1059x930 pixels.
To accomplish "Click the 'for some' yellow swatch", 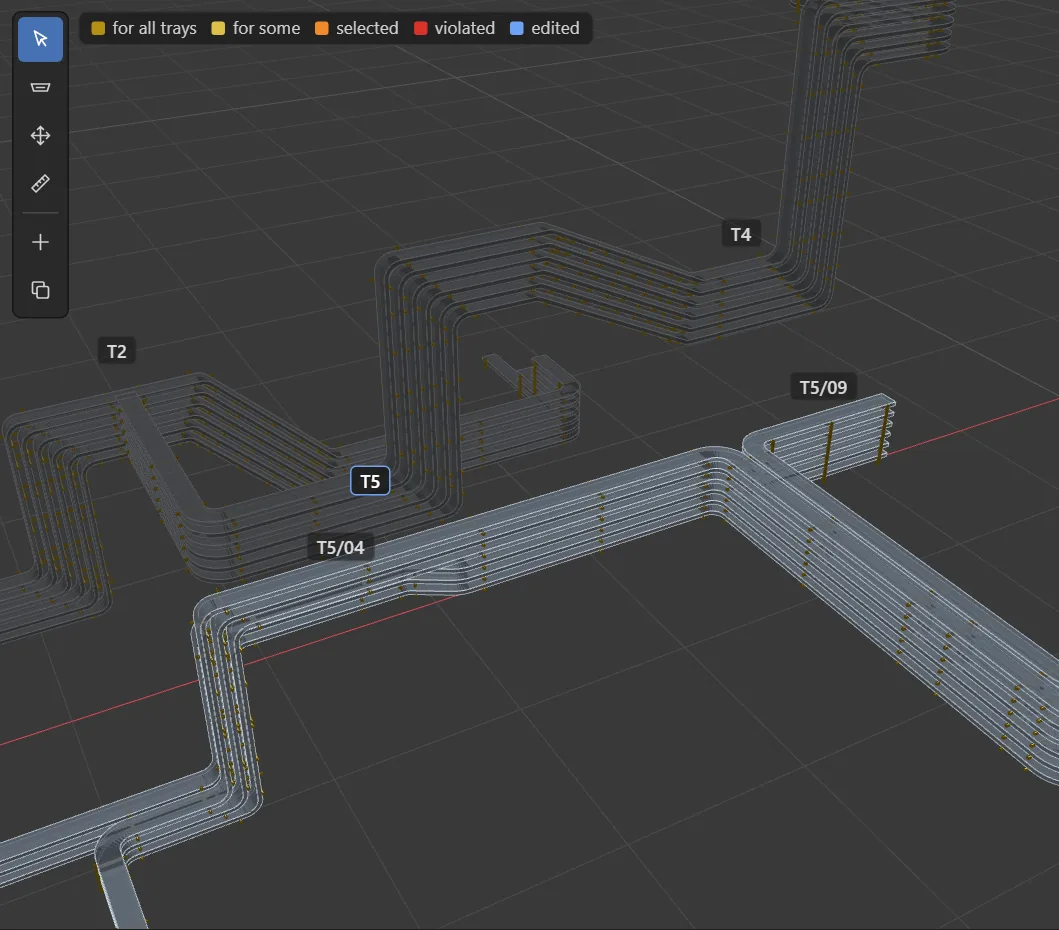I will click(218, 28).
